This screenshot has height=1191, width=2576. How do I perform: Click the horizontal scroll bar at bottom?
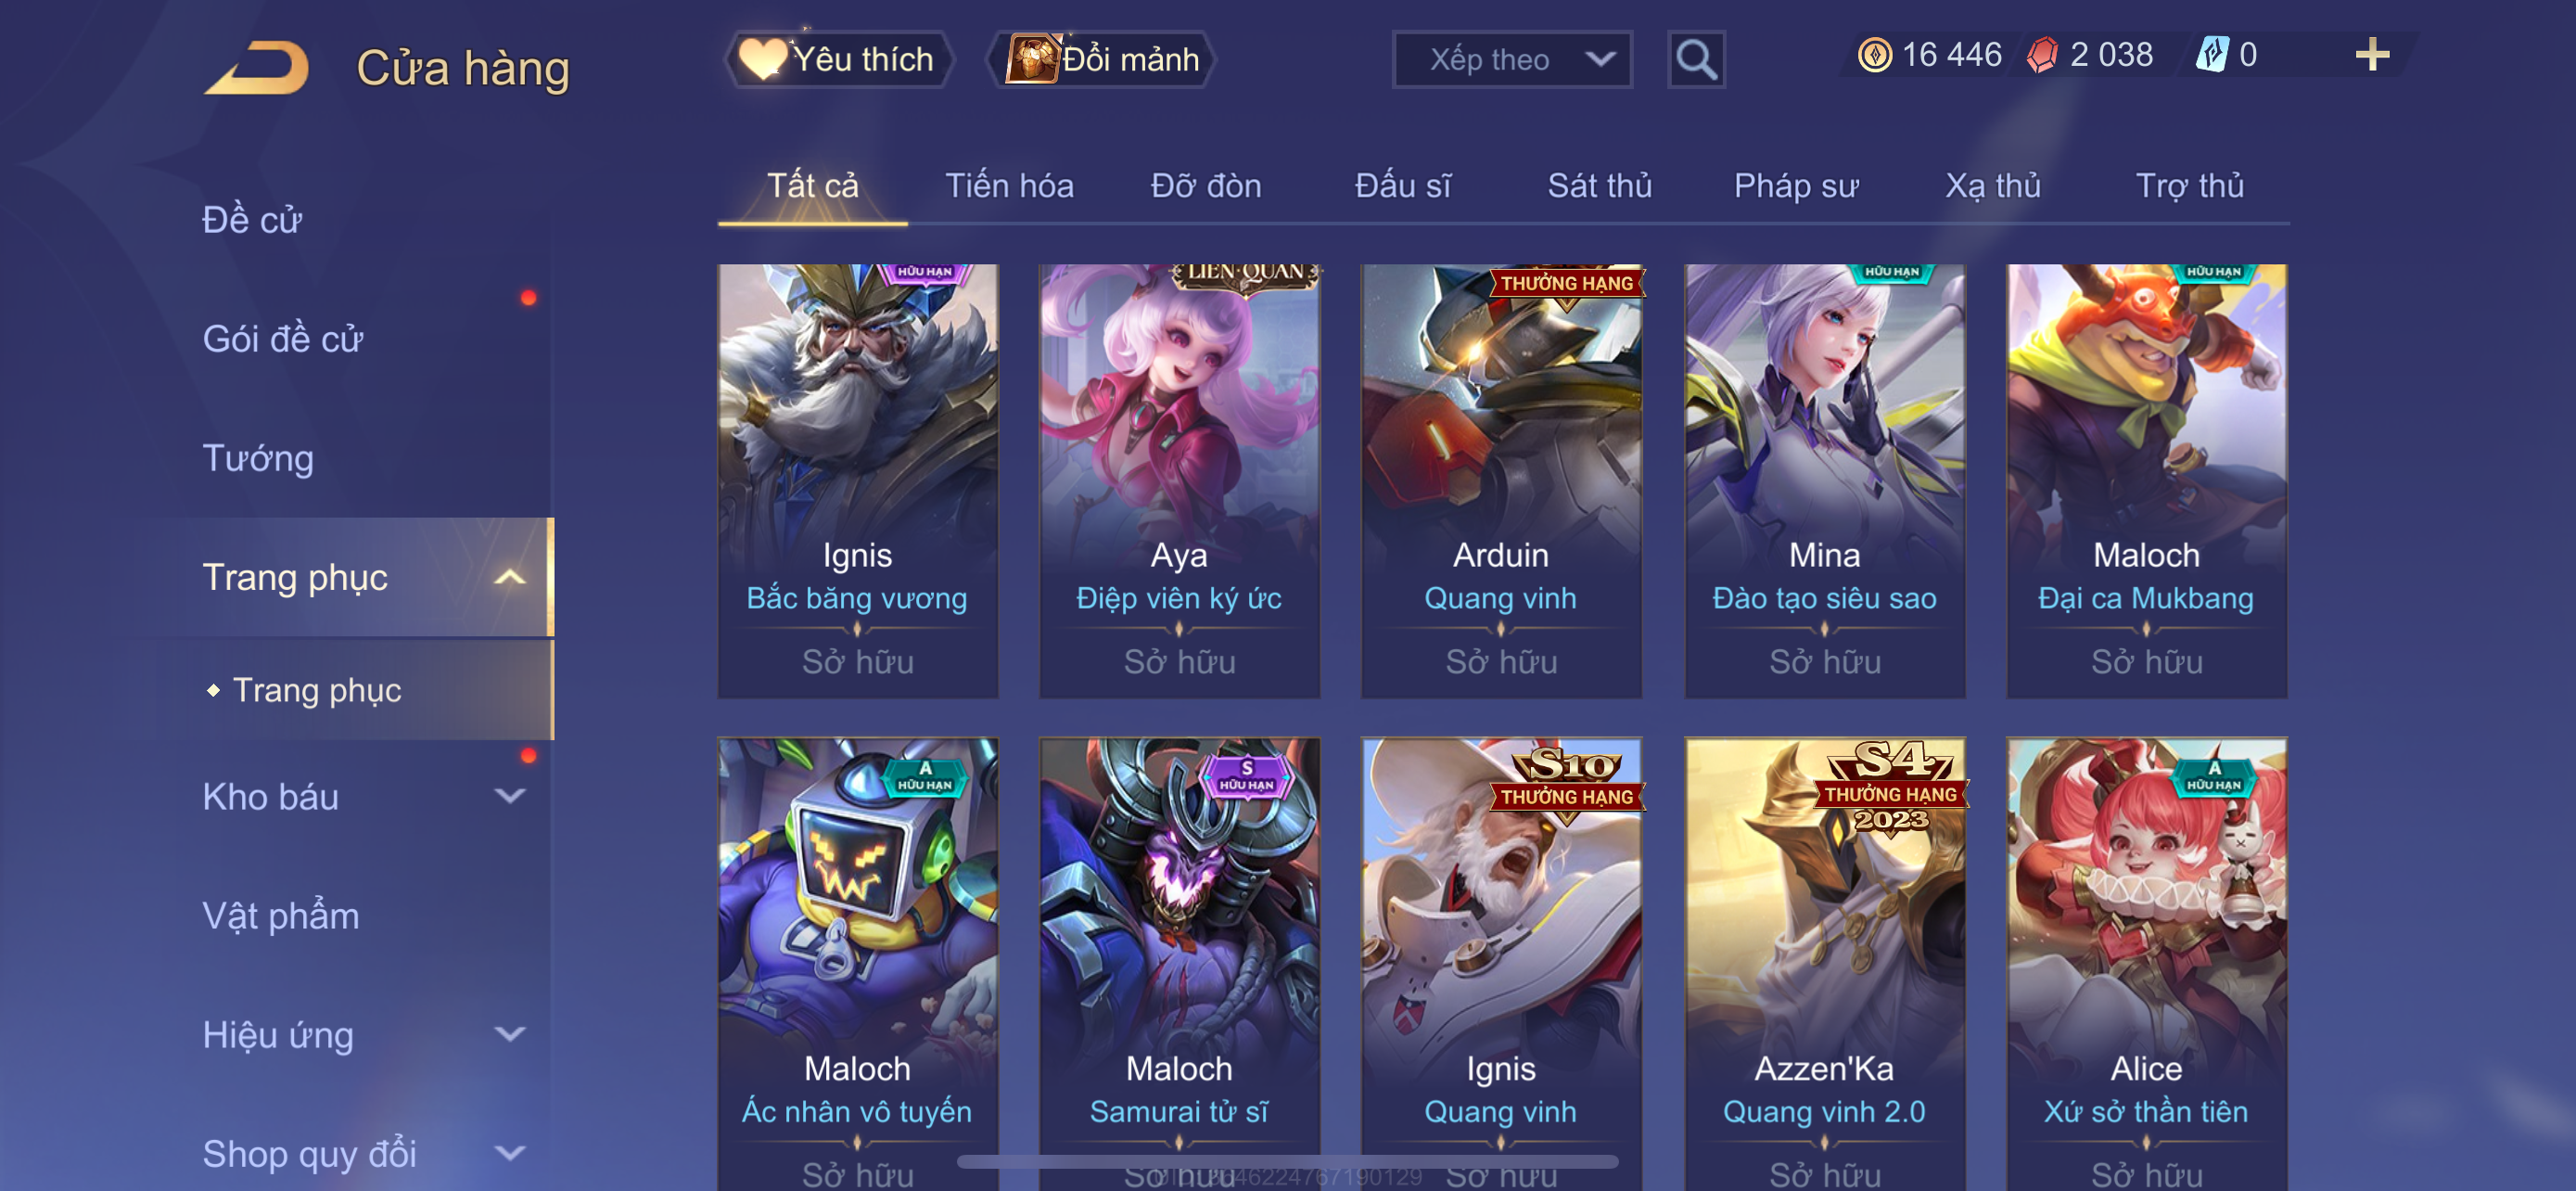coord(1288,1162)
